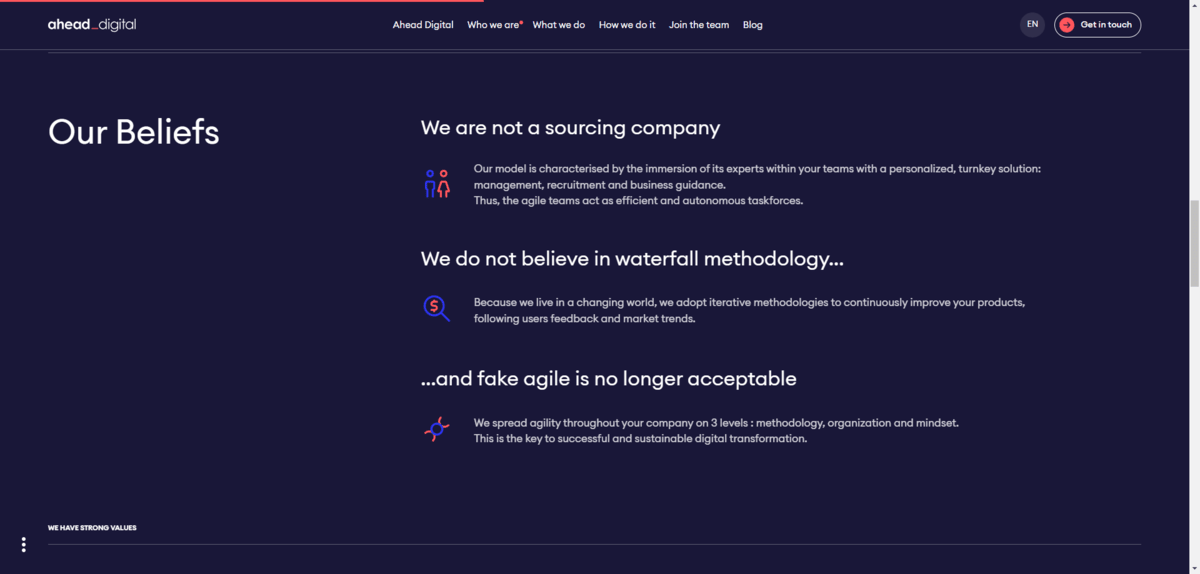Screen dimensions: 1200x574
Task: Click the dollar magnifying glass icon
Action: 436,308
